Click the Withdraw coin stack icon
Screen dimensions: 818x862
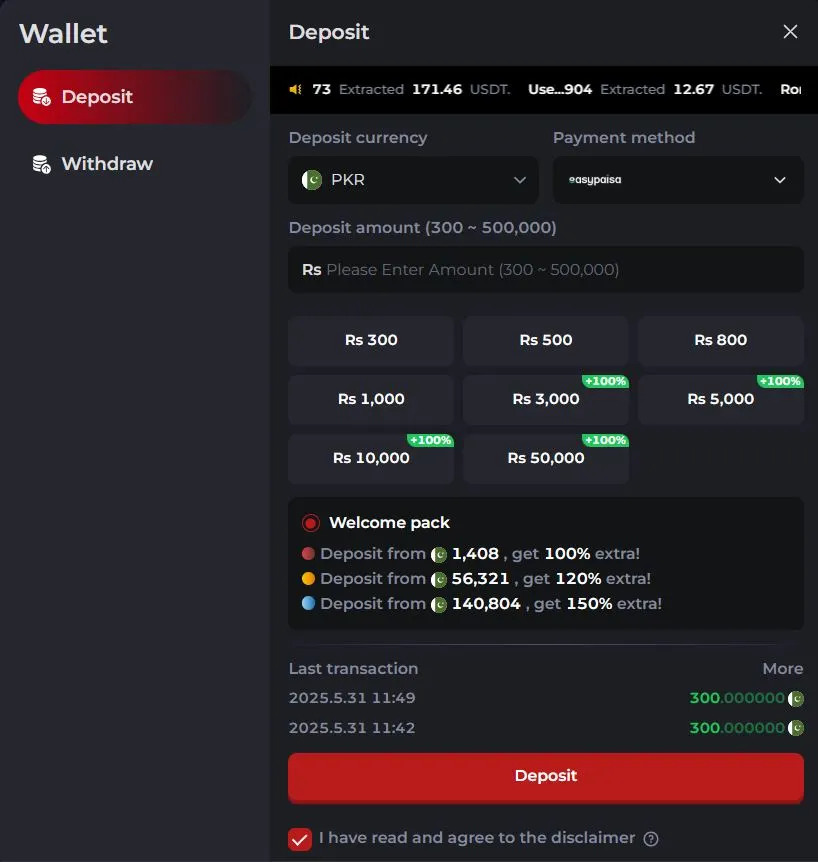click(x=42, y=164)
